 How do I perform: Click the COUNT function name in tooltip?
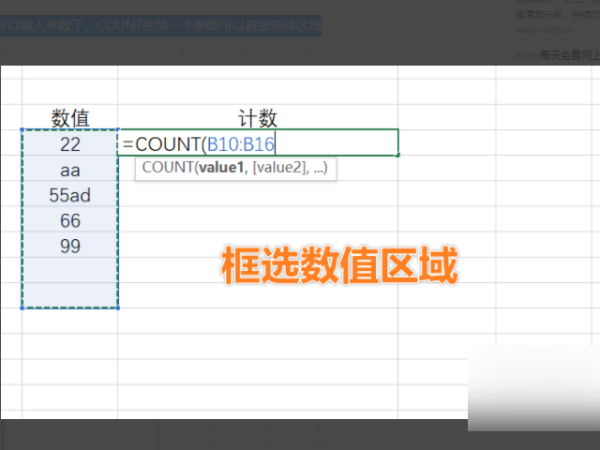click(x=168, y=168)
